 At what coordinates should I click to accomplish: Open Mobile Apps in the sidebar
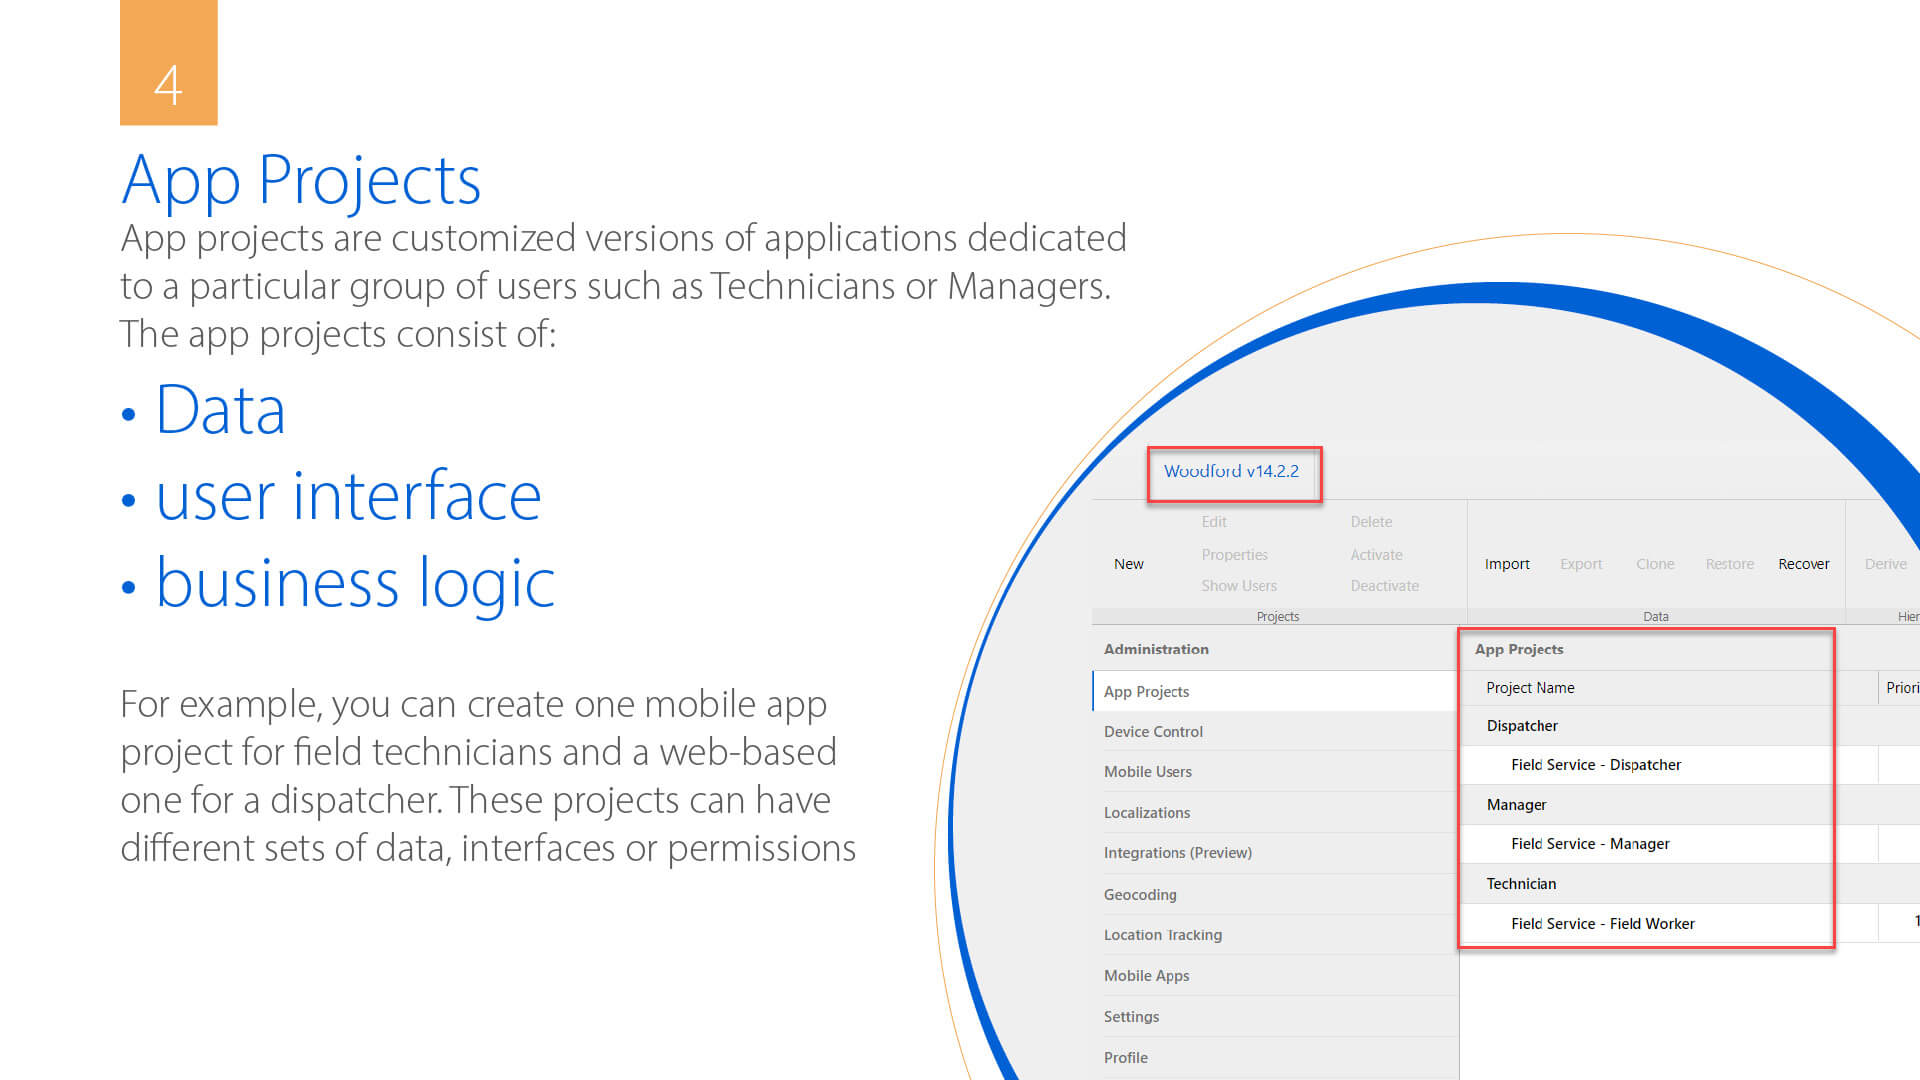tap(1275, 976)
